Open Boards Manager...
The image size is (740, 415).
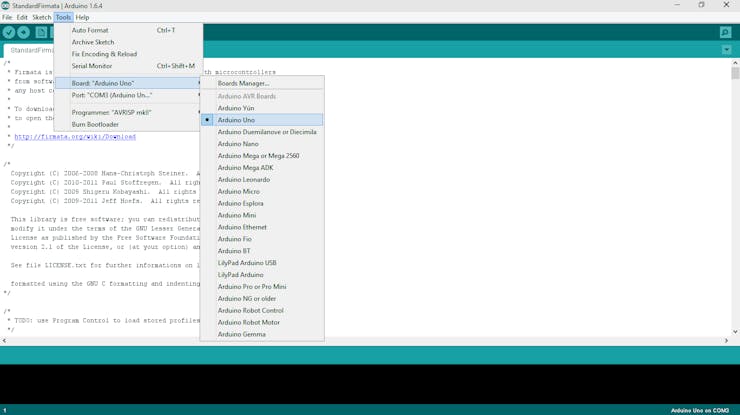243,84
